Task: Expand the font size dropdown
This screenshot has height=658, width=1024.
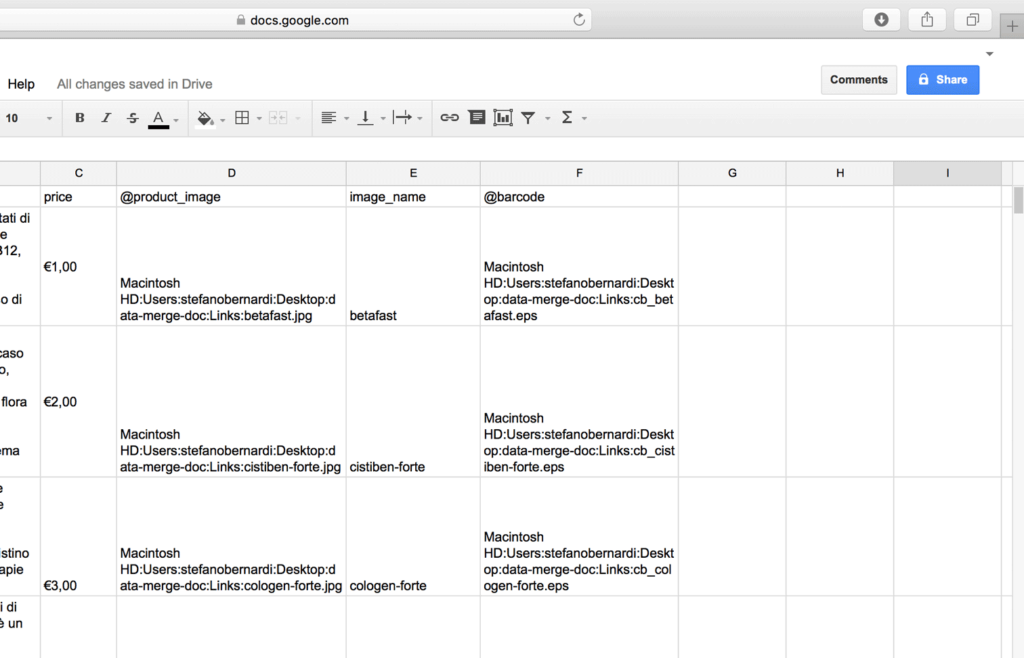Action: click(x=49, y=119)
